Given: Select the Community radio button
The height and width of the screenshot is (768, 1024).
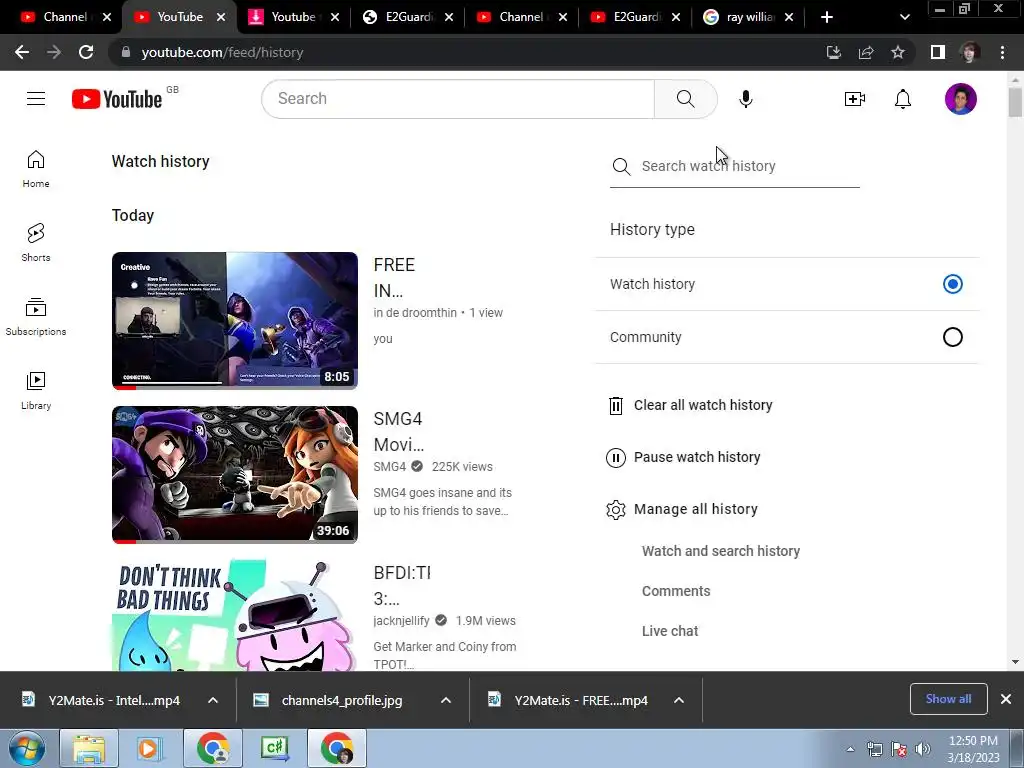Looking at the screenshot, I should tap(953, 337).
